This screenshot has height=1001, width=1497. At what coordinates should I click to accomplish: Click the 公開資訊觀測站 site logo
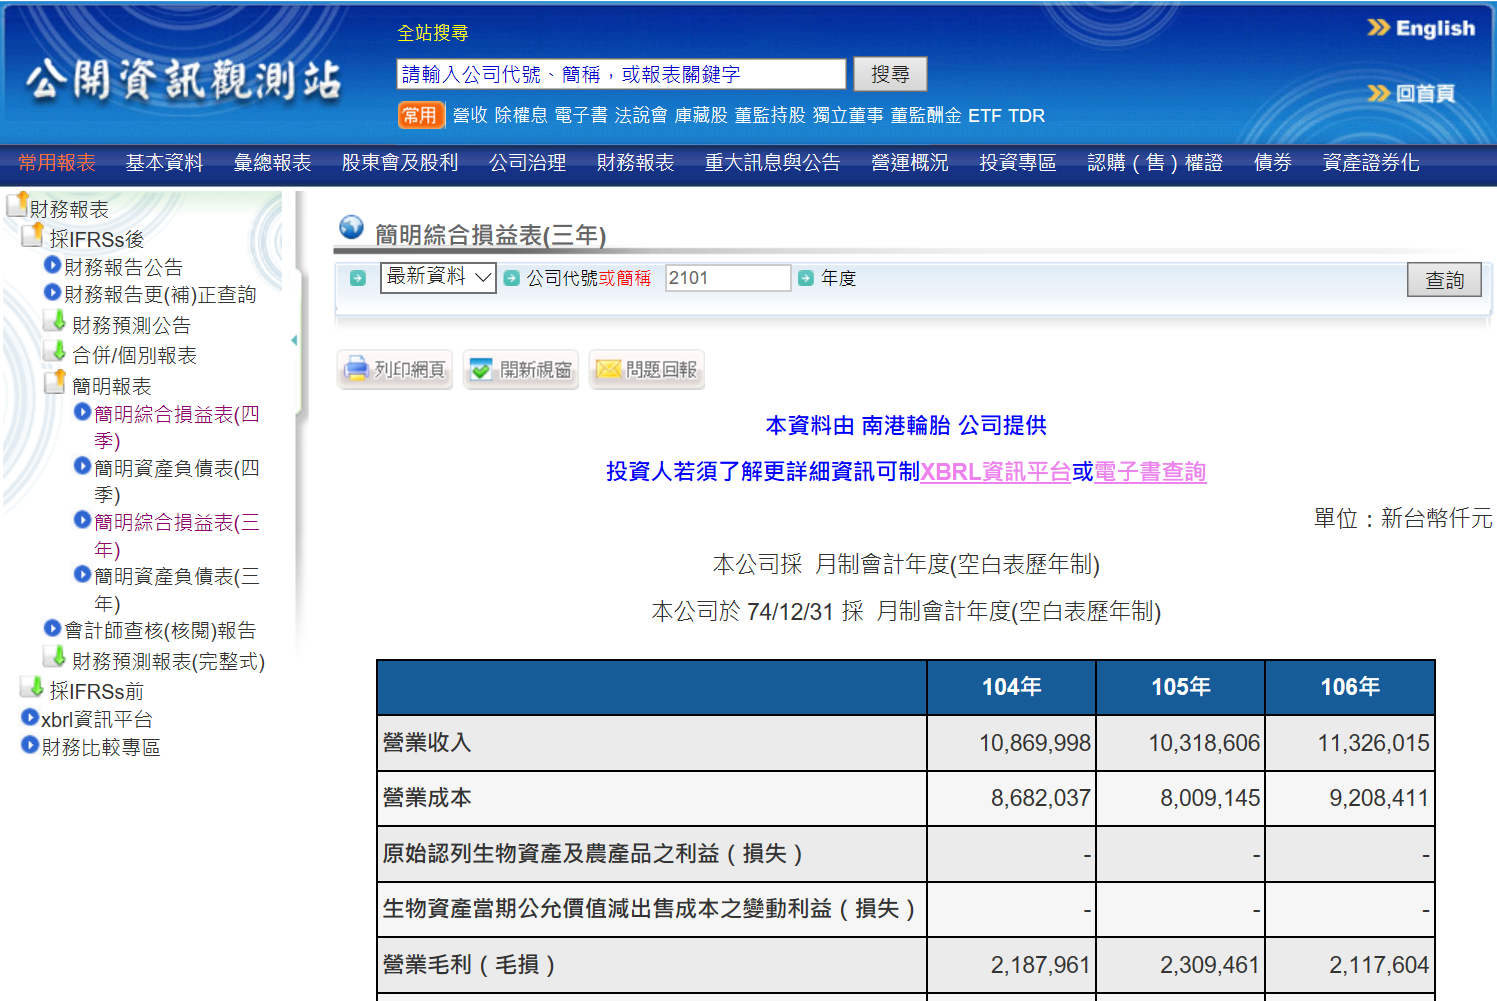183,80
